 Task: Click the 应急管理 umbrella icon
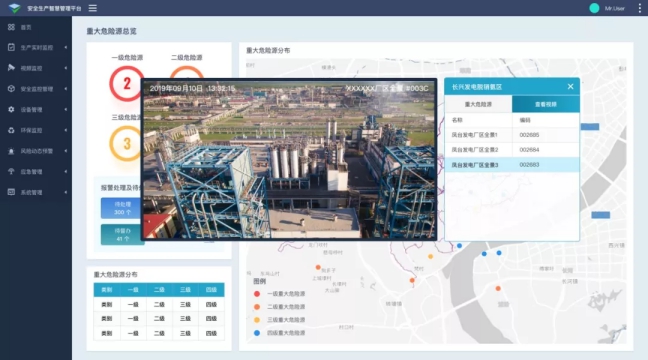click(11, 172)
